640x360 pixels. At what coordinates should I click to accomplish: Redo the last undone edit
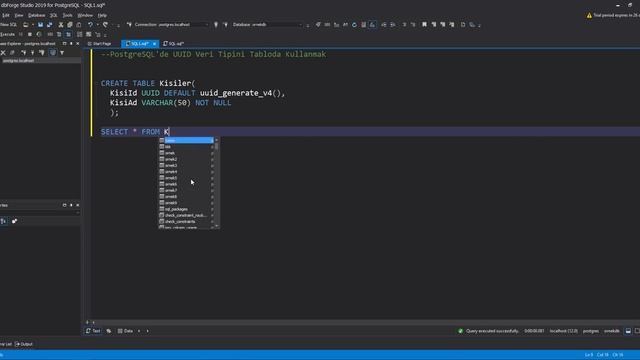pyautogui.click(x=106, y=24)
